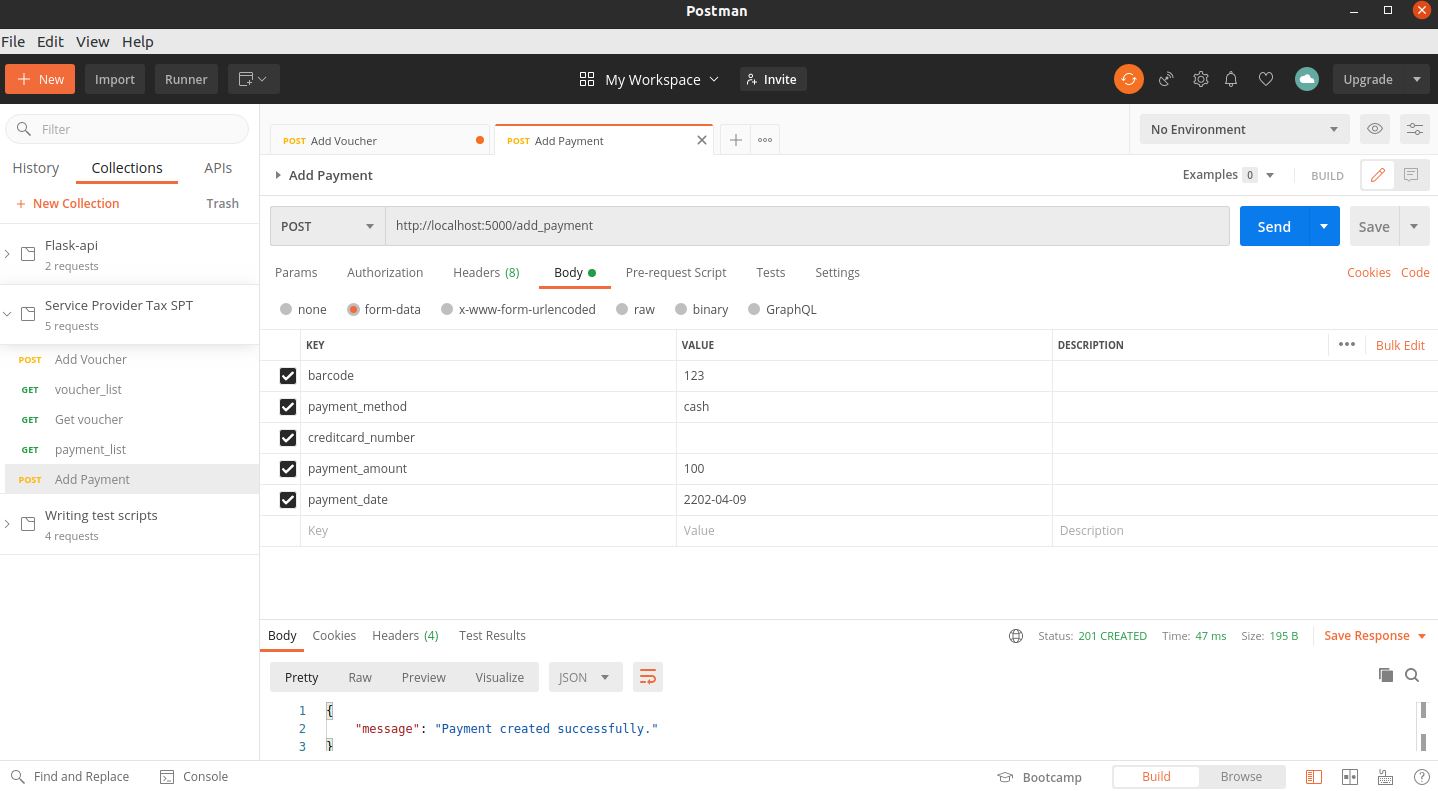This screenshot has width=1438, height=791.
Task: Click the build pencil icon
Action: [x=1377, y=175]
